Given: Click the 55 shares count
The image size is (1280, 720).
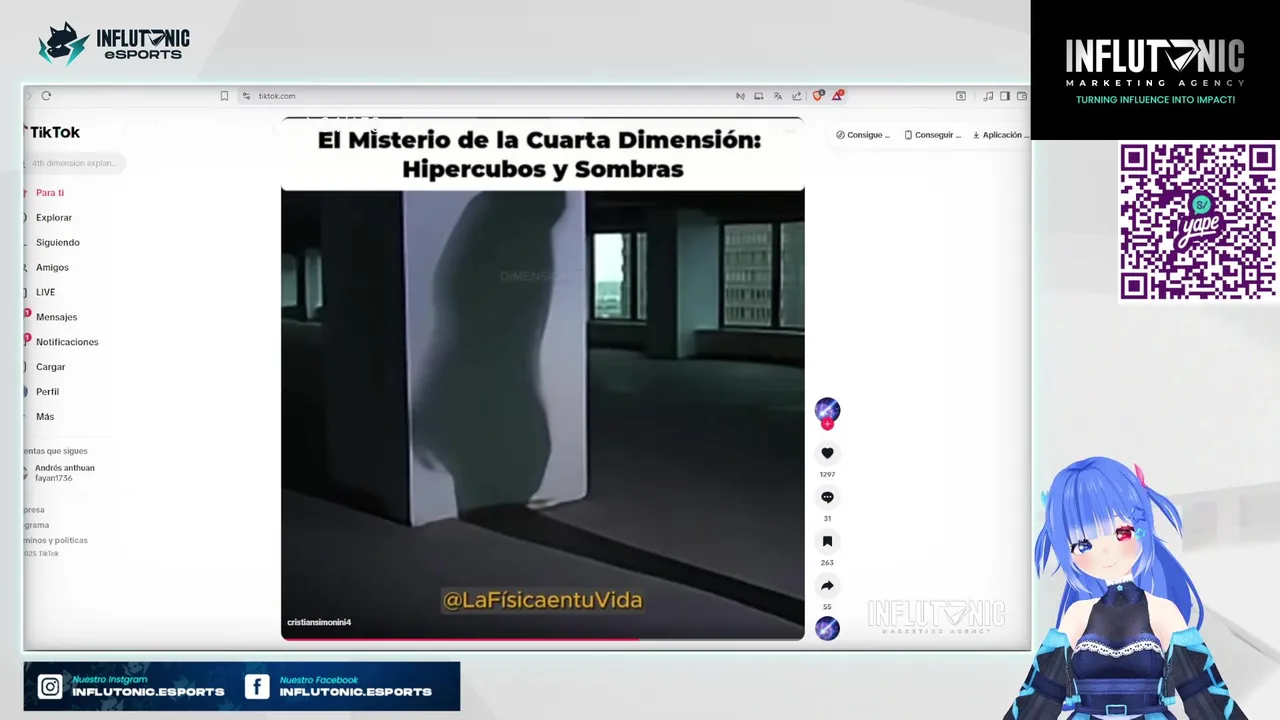Looking at the screenshot, I should click(x=827, y=606).
